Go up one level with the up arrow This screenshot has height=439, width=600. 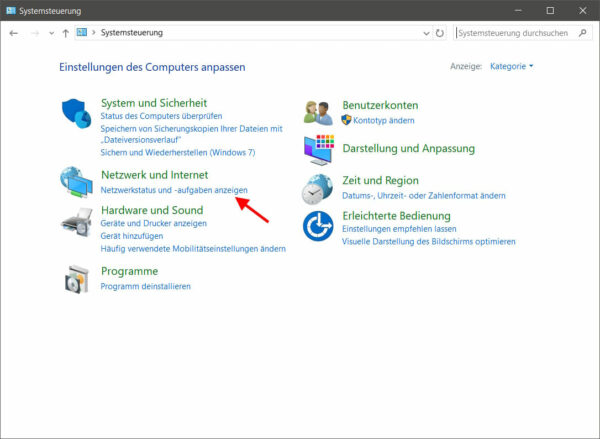coord(65,32)
